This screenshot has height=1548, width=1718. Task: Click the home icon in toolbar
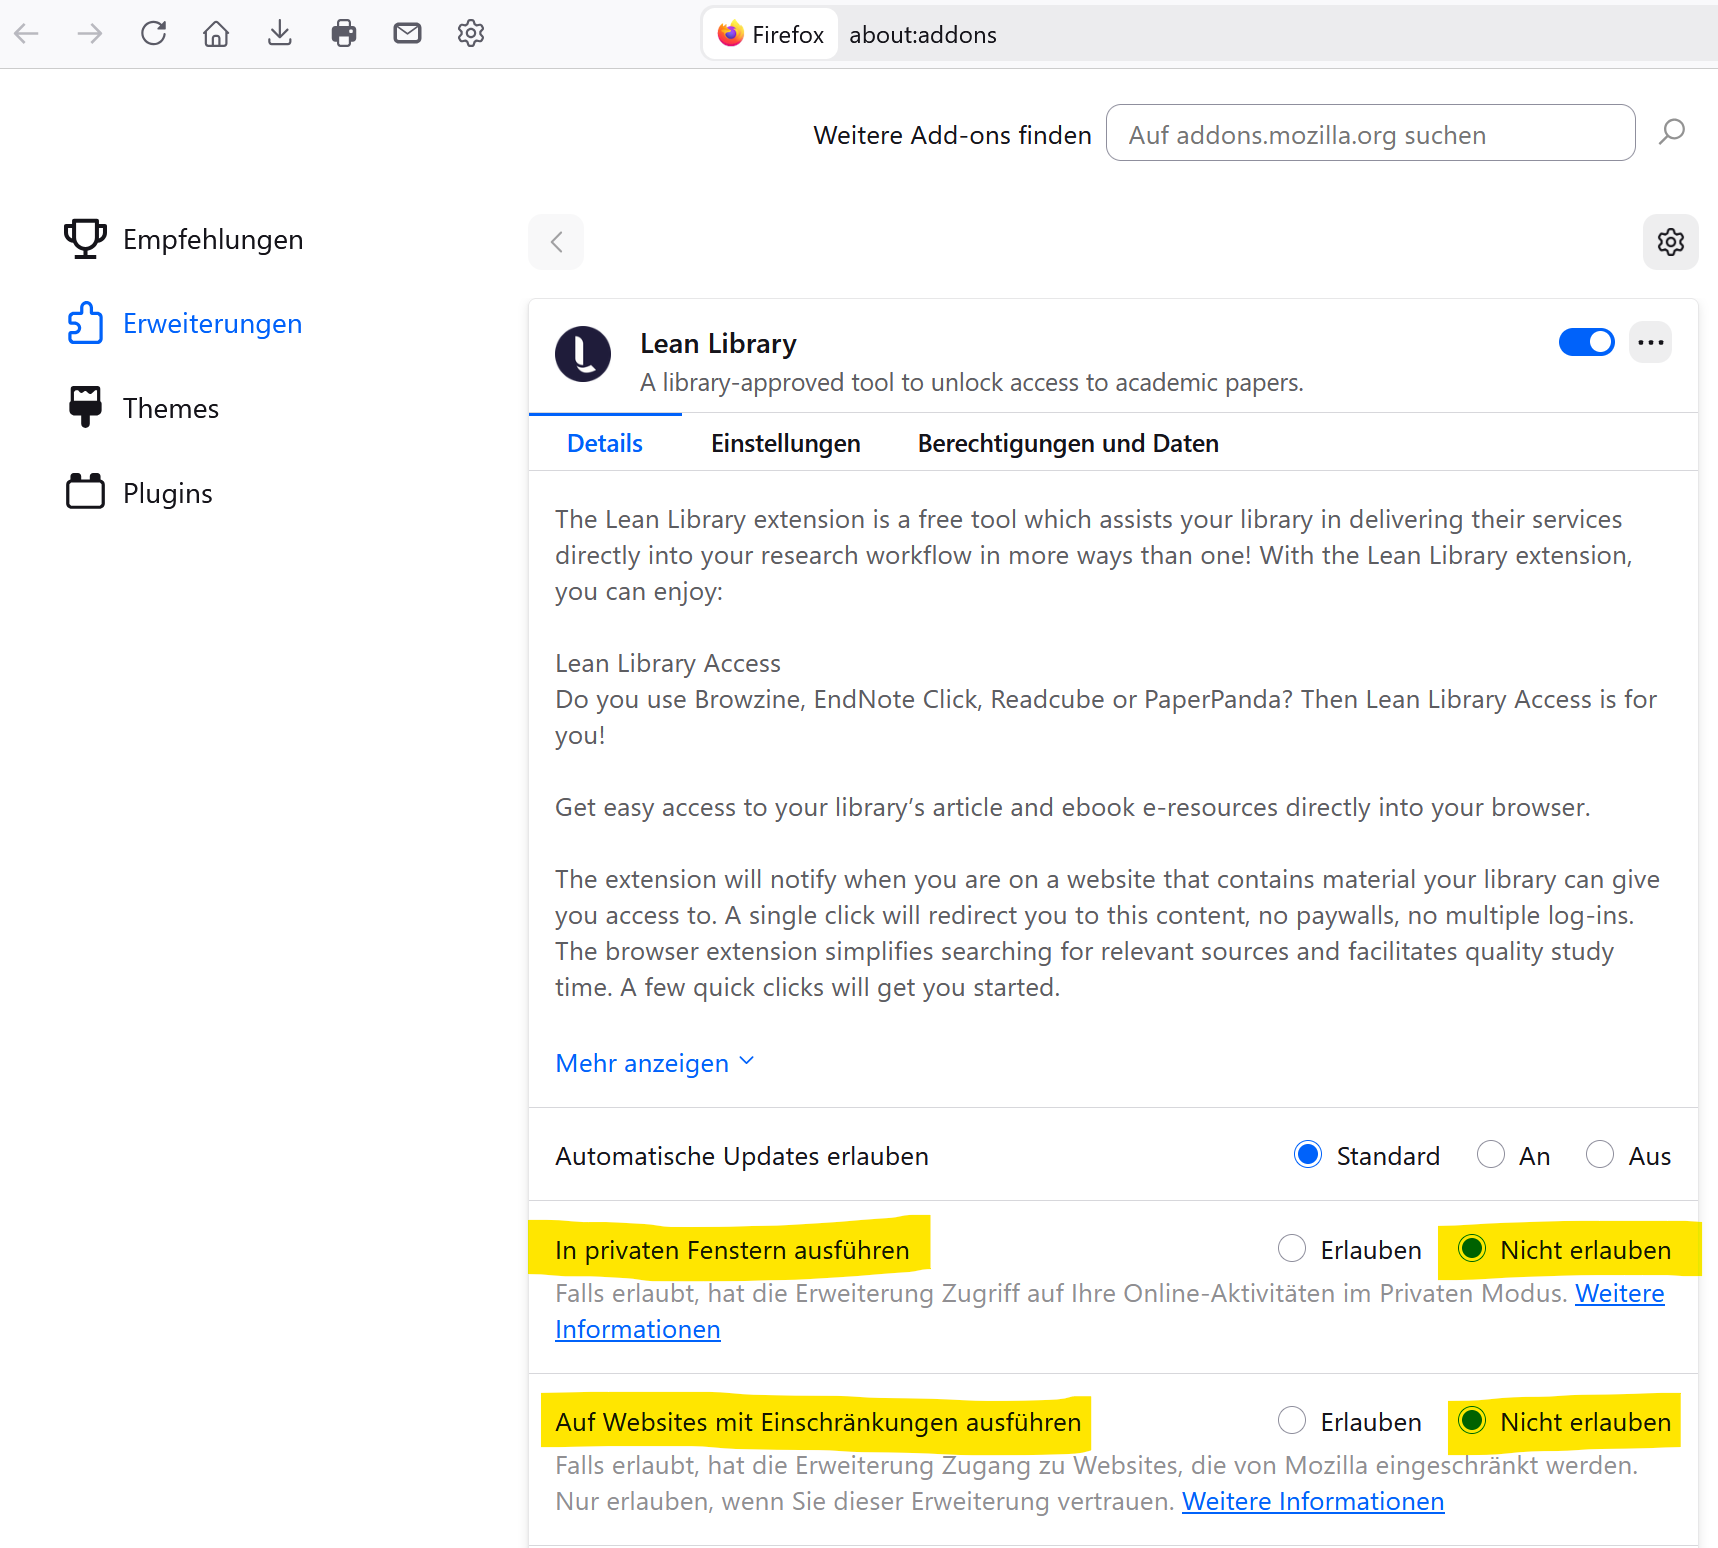pos(216,34)
